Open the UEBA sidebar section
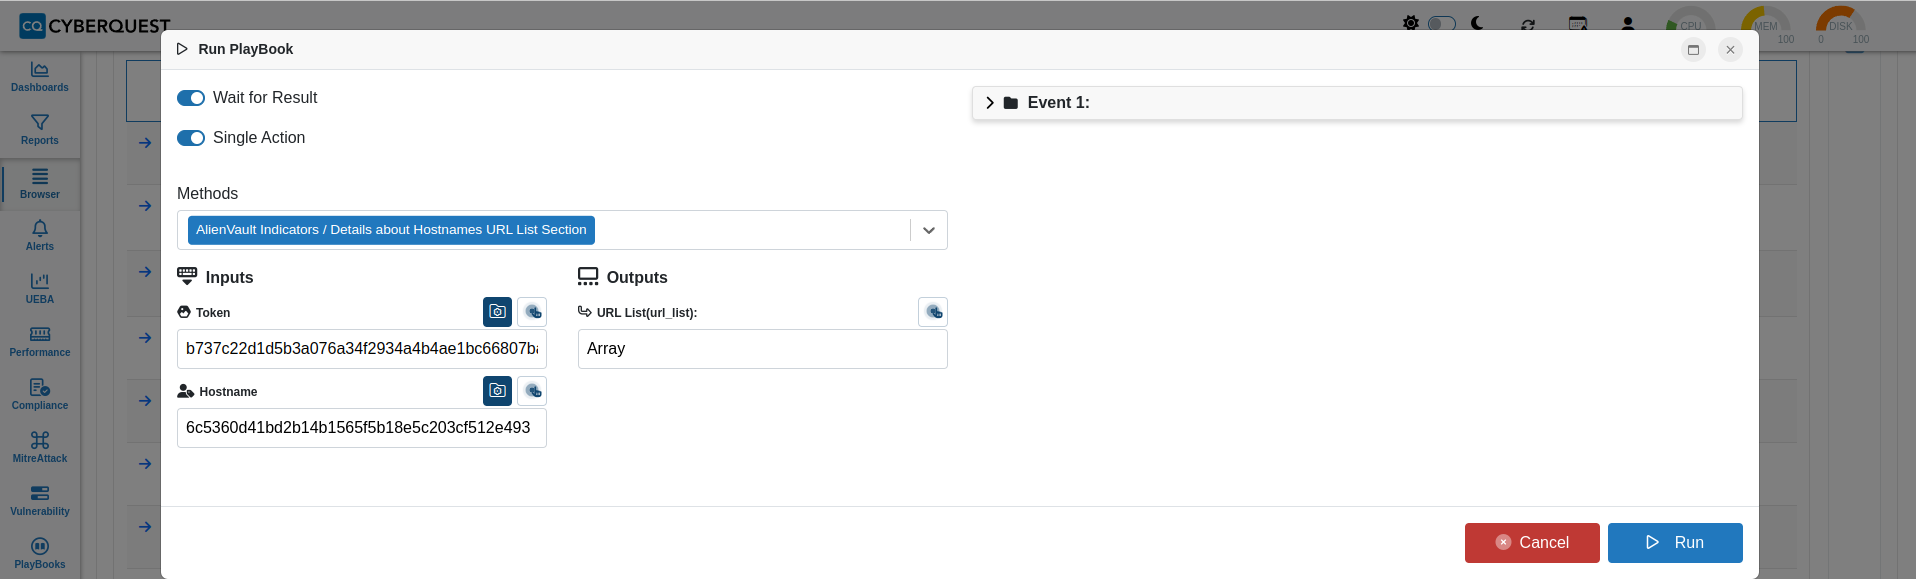1916x579 pixels. point(40,287)
